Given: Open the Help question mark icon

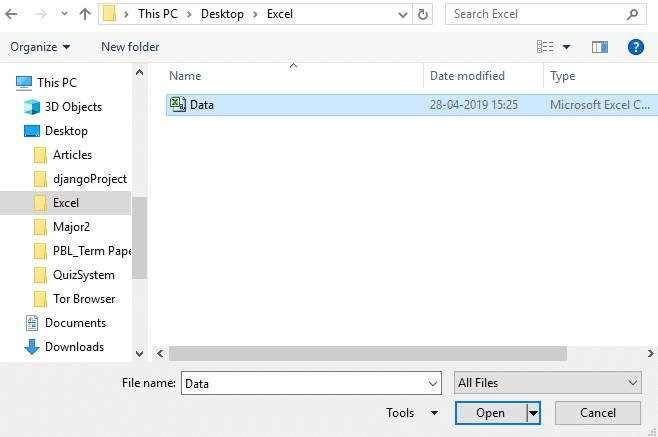Looking at the screenshot, I should coord(635,47).
